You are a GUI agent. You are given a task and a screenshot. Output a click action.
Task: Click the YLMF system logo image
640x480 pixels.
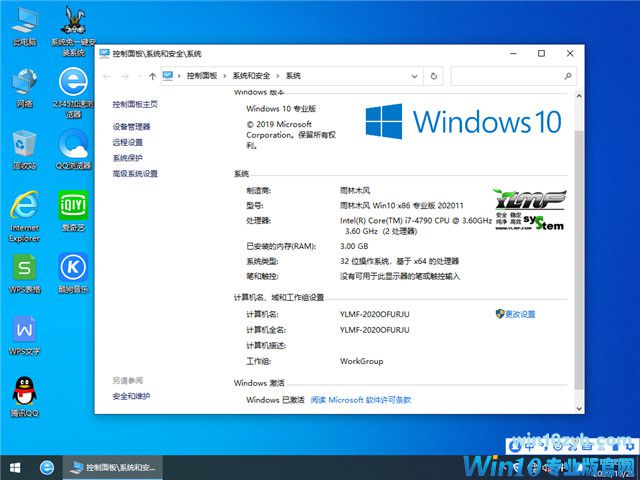point(529,209)
